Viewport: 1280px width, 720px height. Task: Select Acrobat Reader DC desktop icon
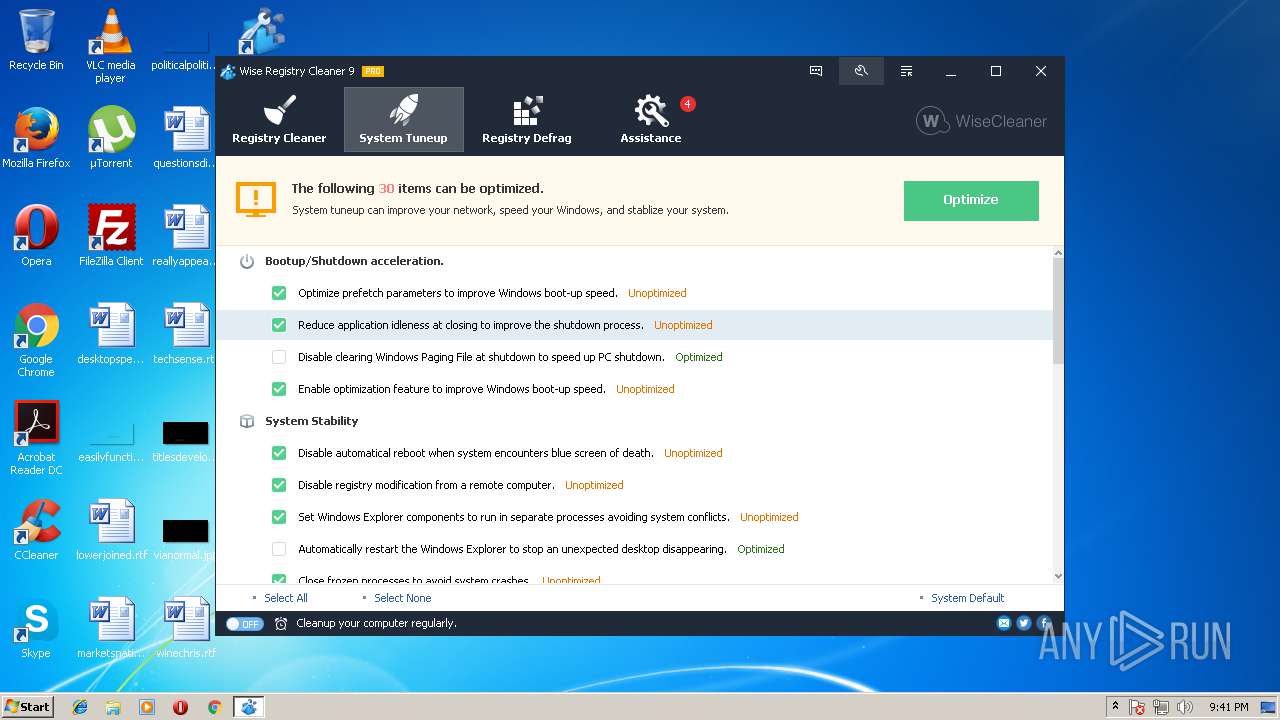36,438
